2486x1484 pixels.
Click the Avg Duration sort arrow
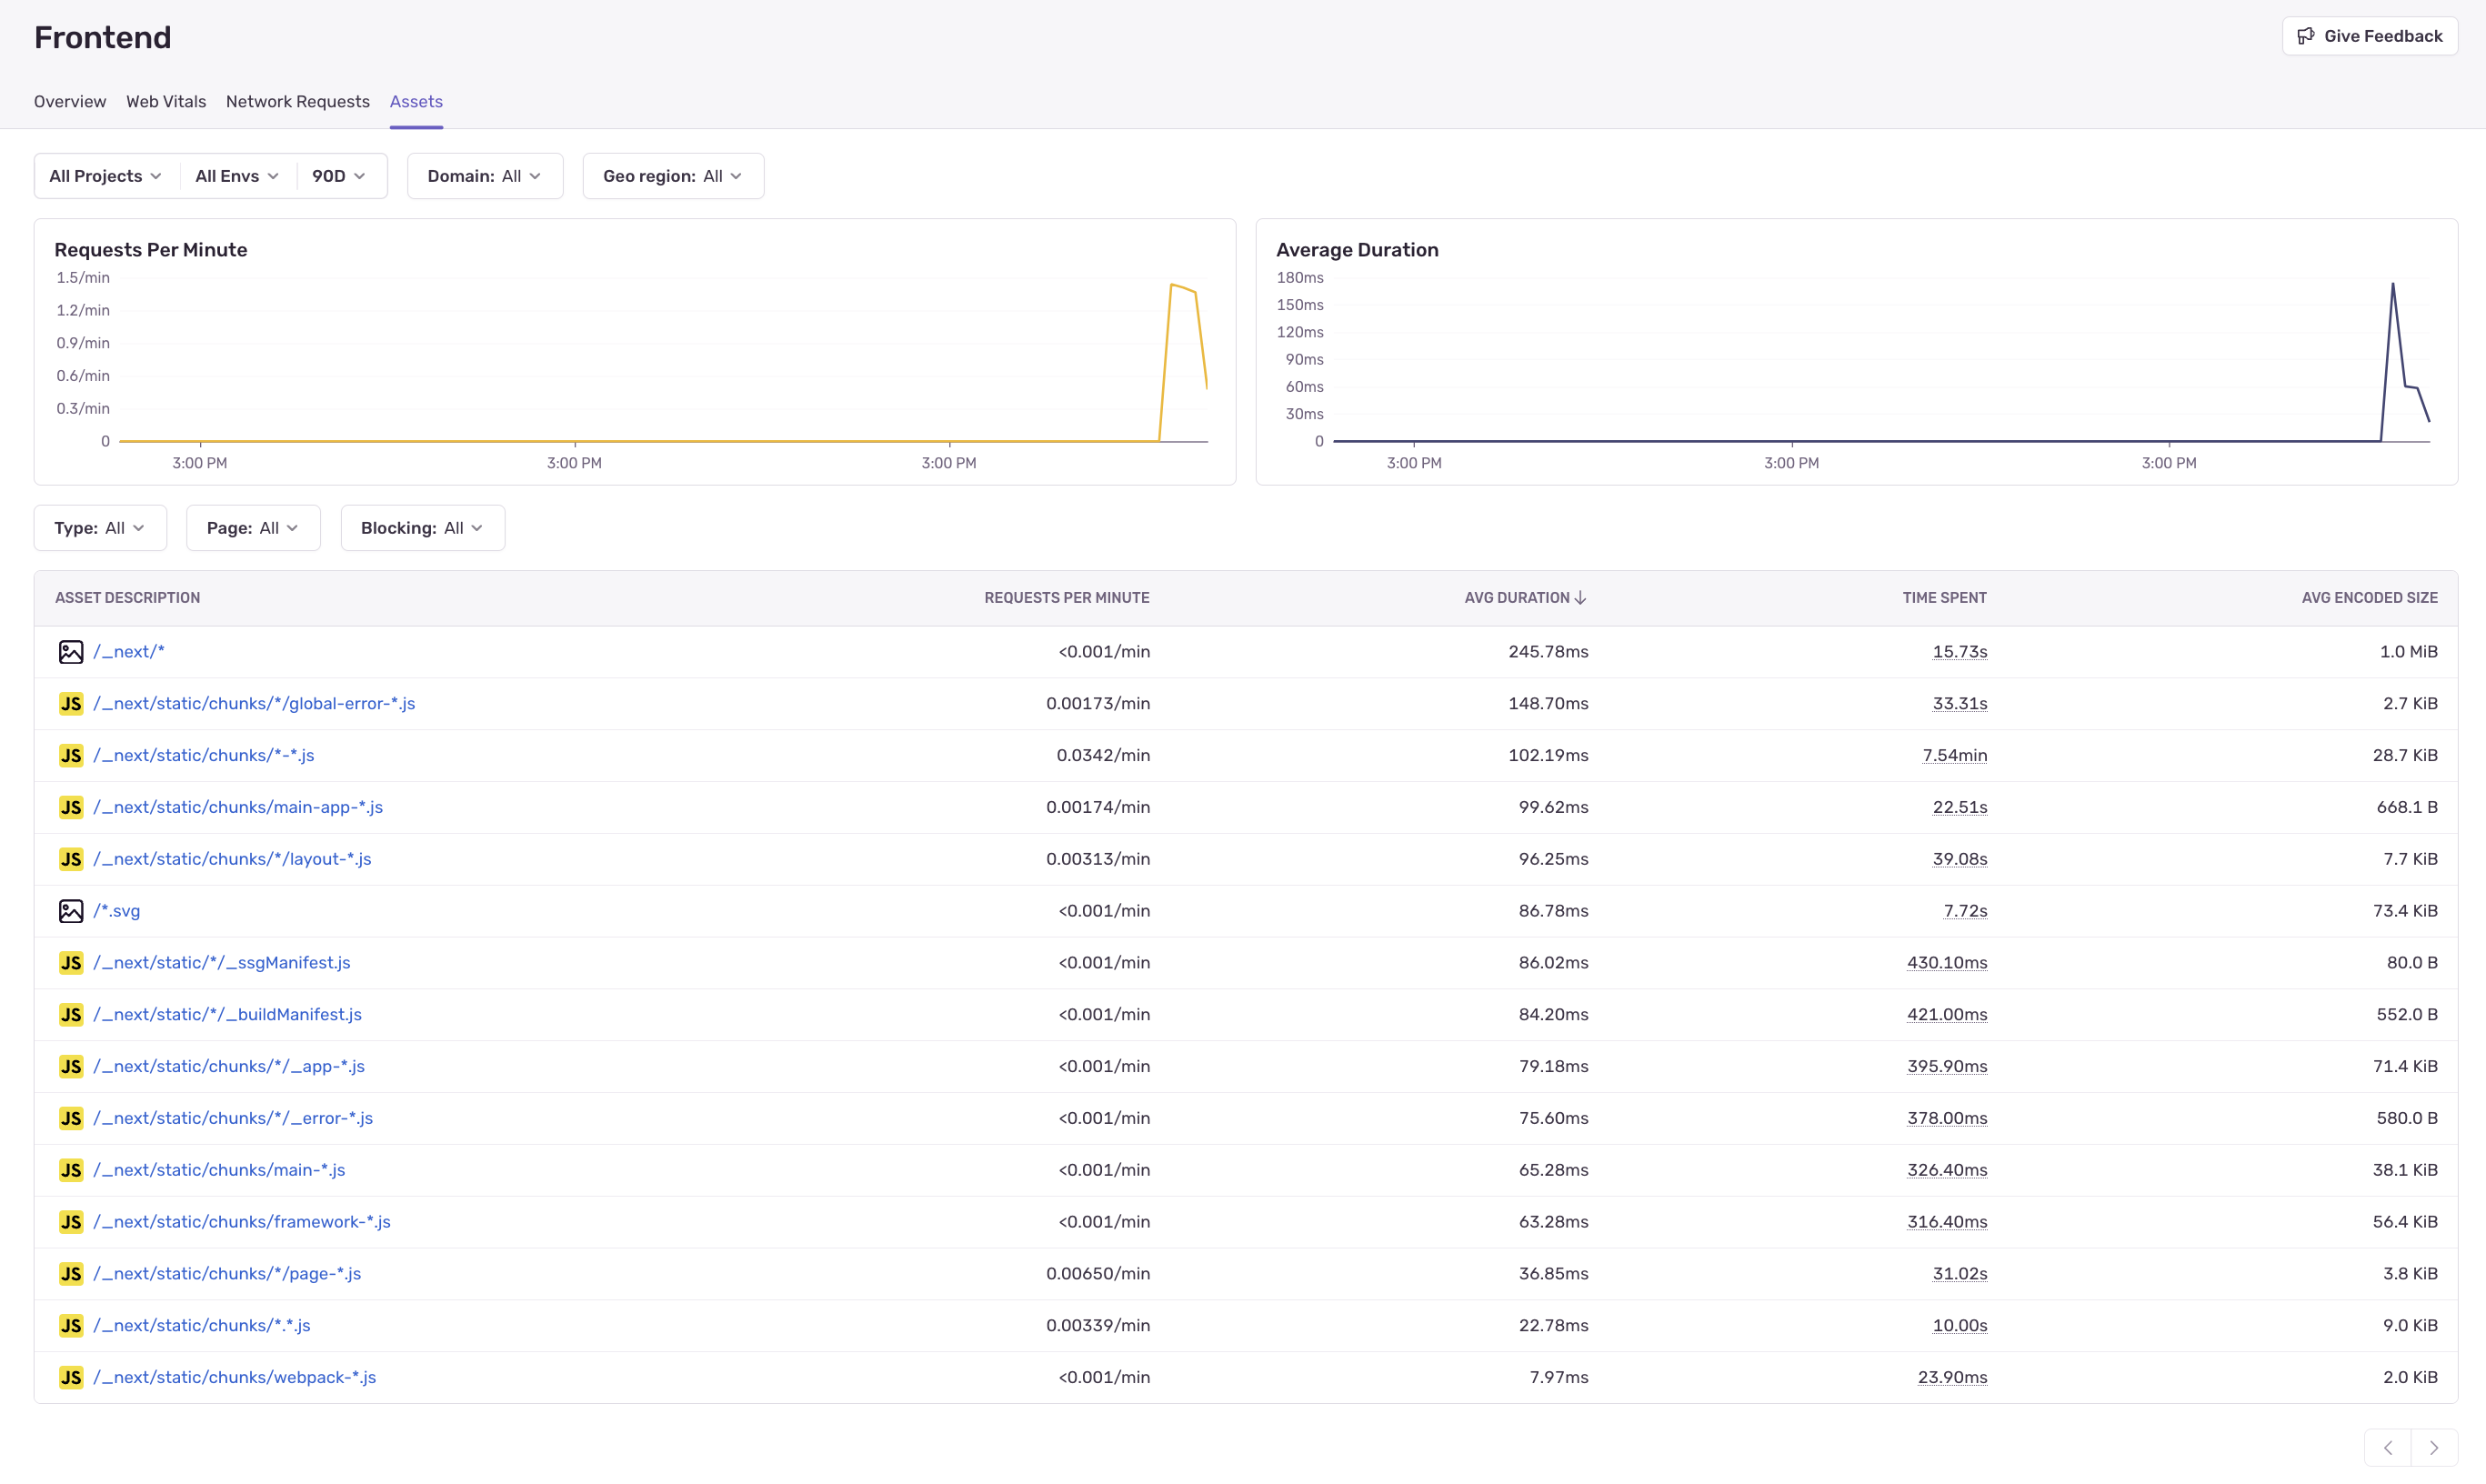click(x=1580, y=598)
